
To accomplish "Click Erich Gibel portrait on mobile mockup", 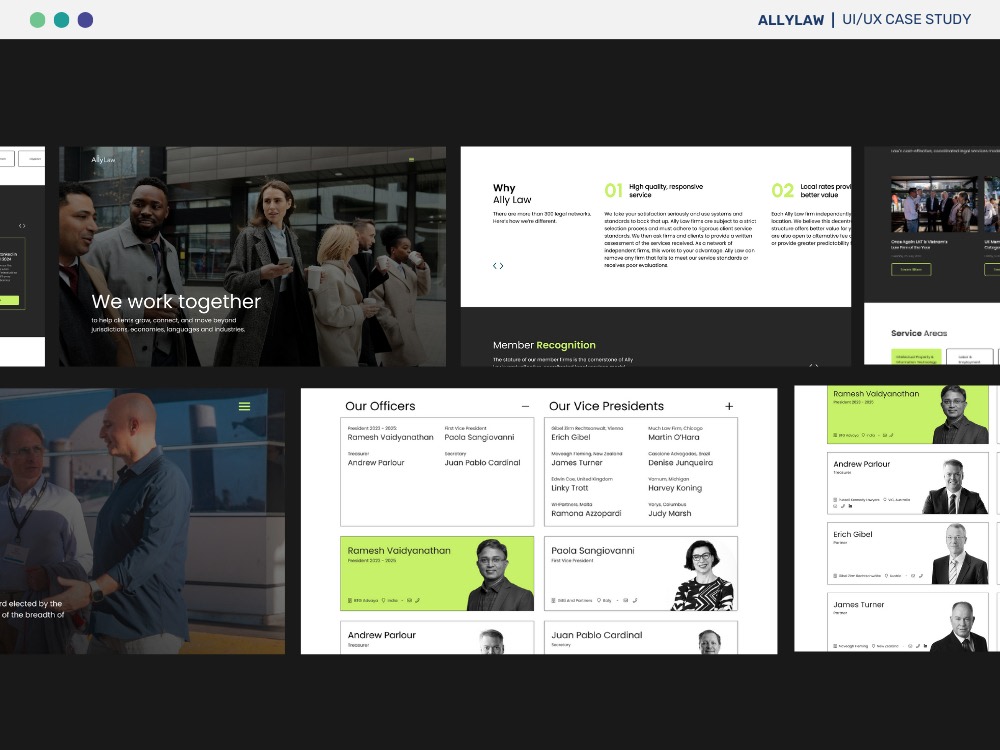I will [x=959, y=554].
